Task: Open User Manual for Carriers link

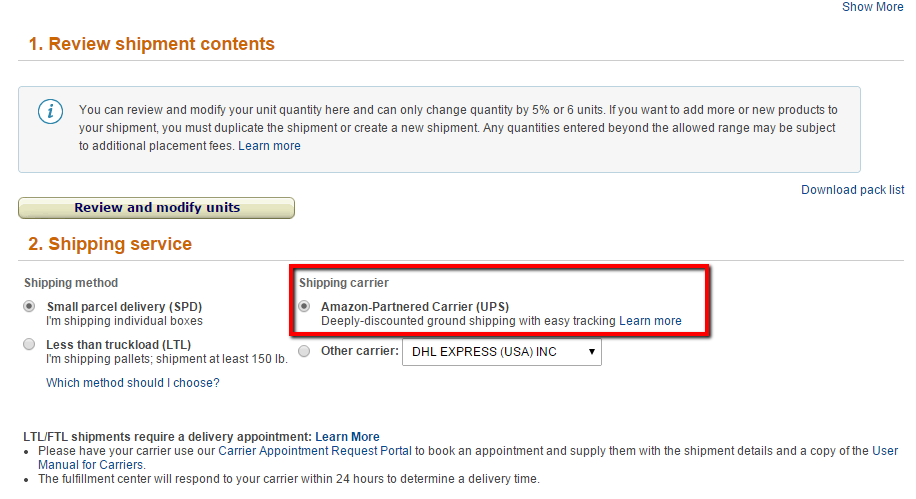Action: click(91, 465)
